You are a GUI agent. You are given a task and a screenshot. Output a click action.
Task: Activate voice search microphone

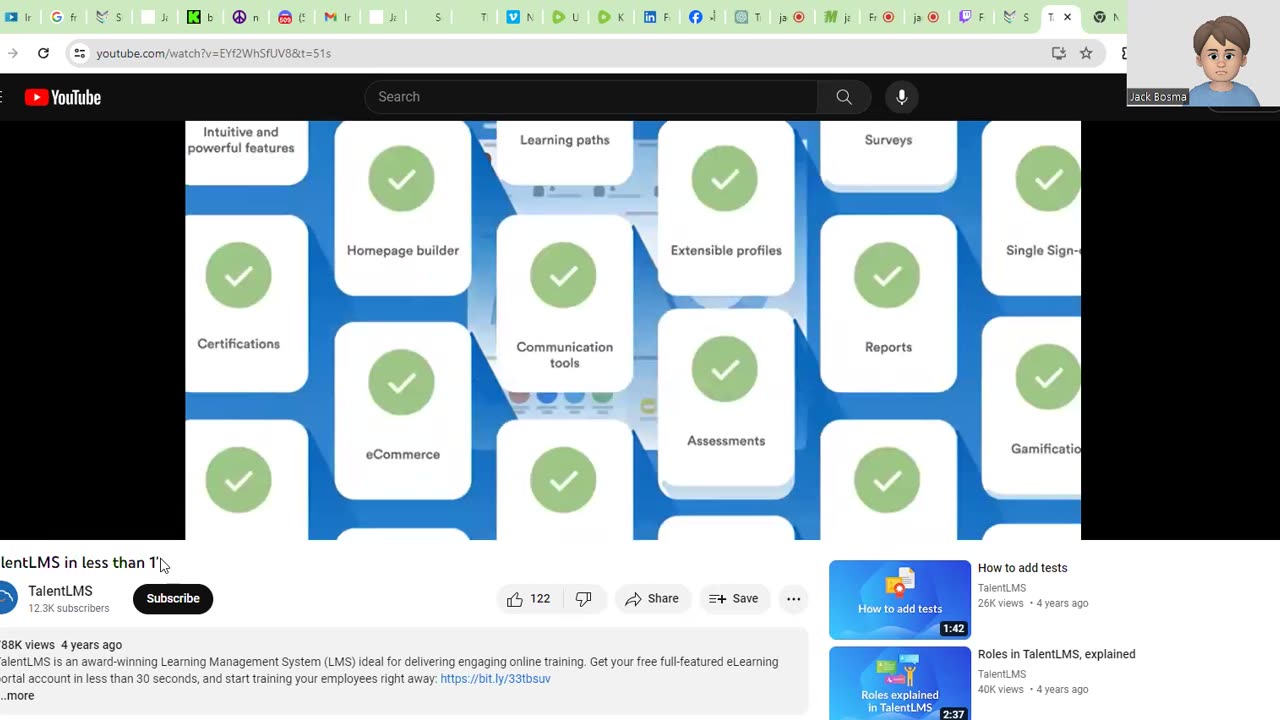tap(901, 97)
